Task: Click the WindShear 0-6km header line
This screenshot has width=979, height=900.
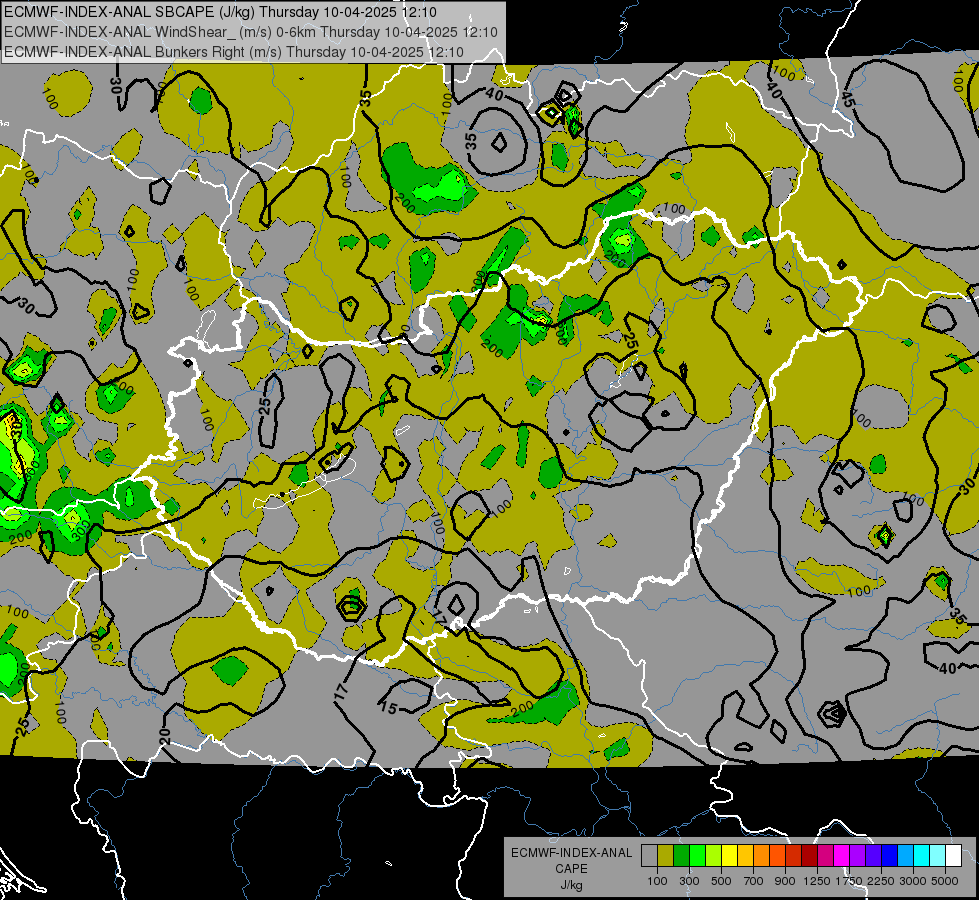Action: coord(250,32)
